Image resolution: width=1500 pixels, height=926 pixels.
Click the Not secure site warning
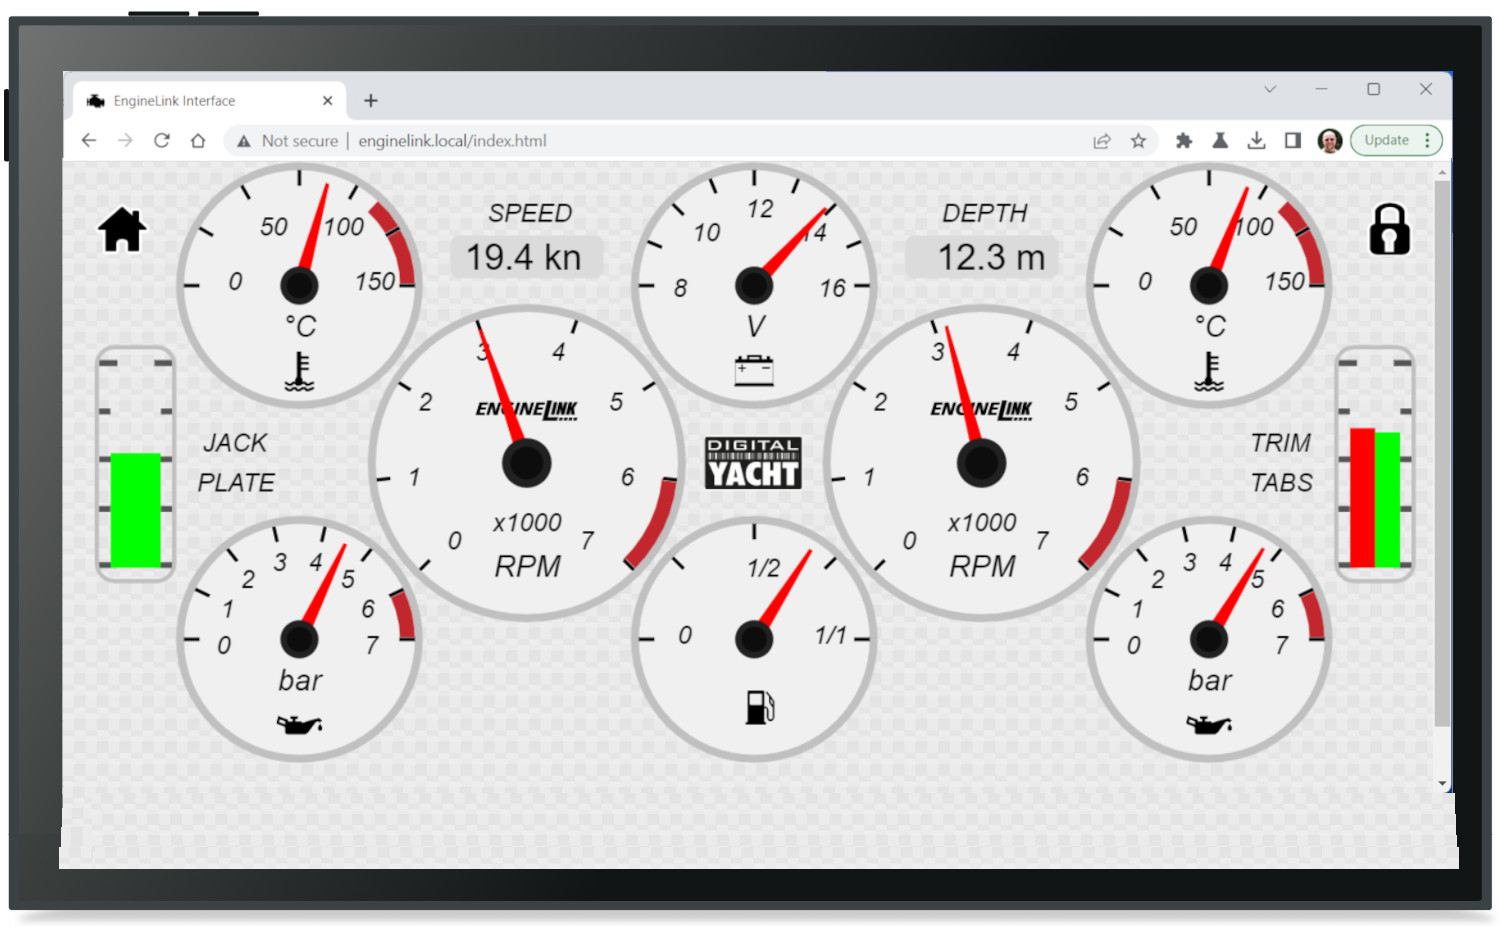click(x=287, y=141)
